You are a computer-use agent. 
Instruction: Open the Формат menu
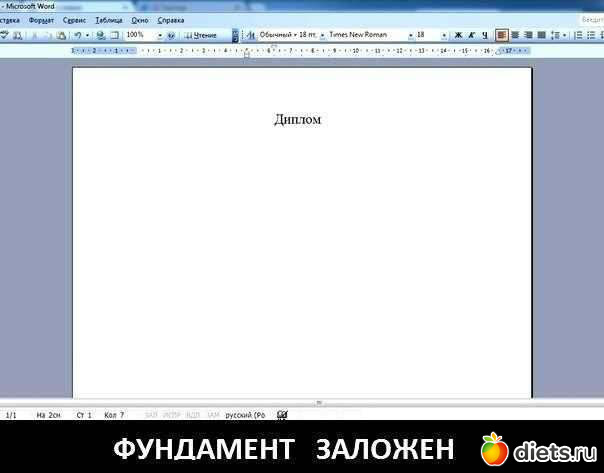[42, 20]
